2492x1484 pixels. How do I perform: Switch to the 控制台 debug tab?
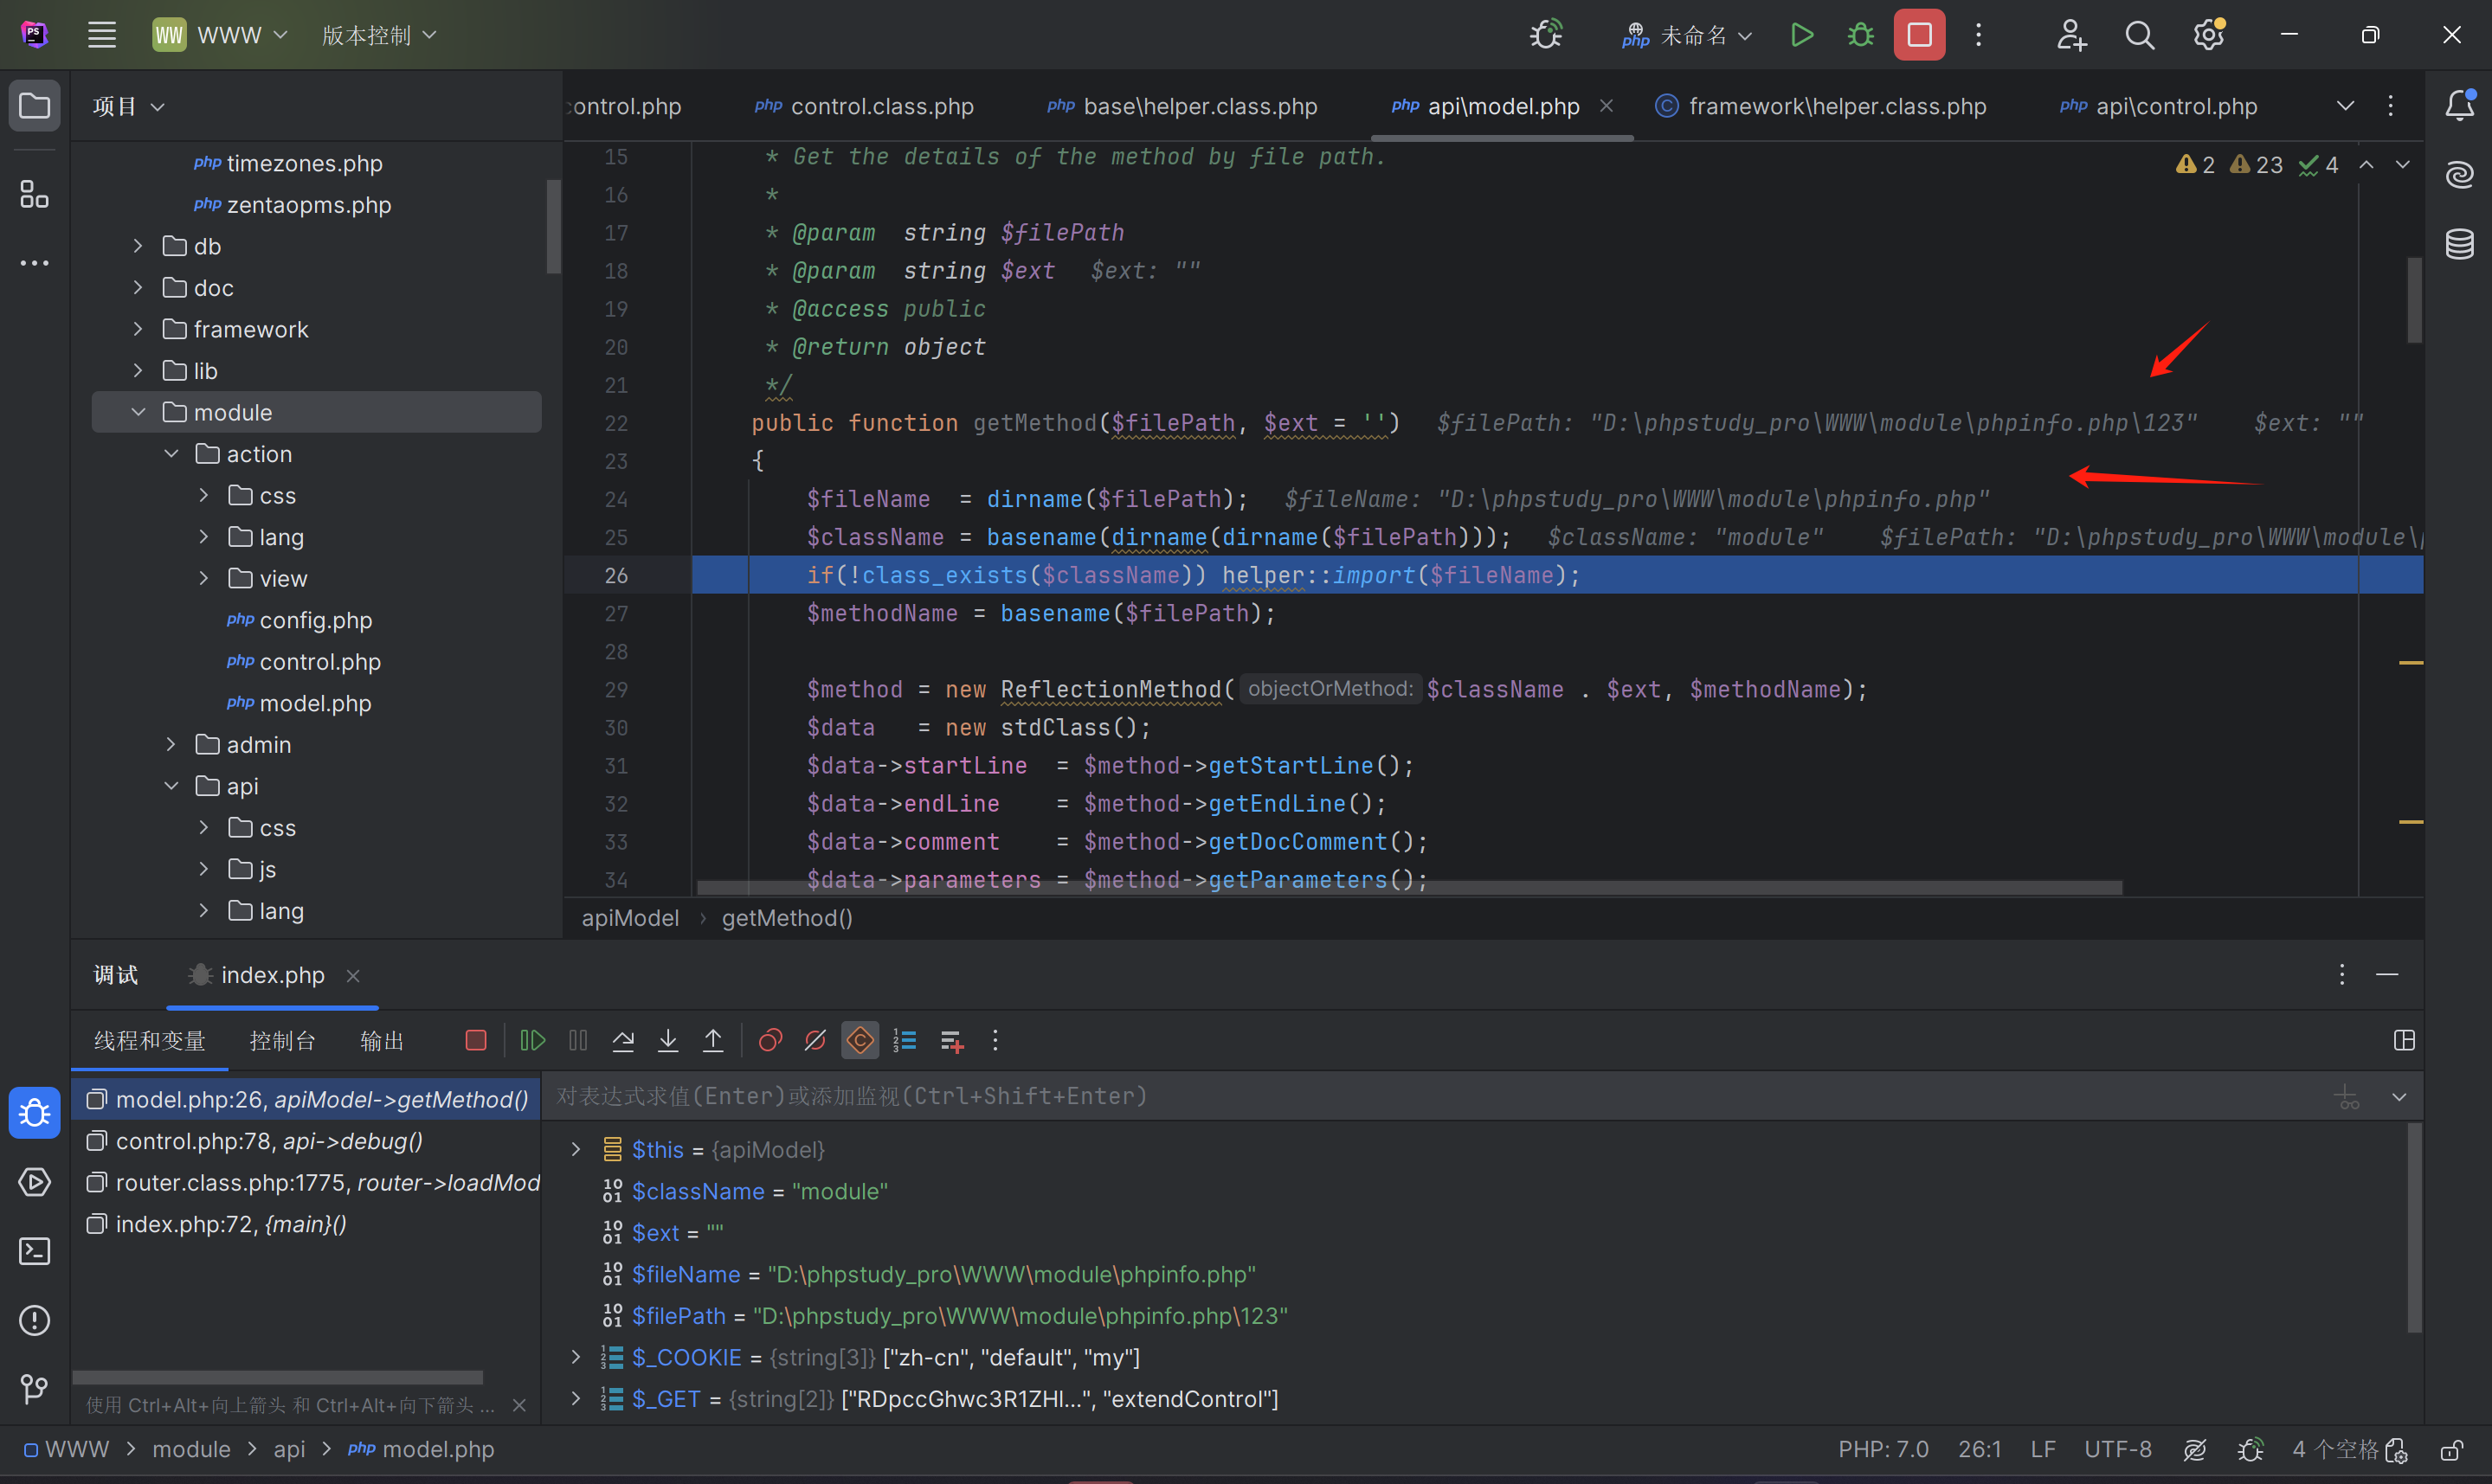[x=282, y=1041]
